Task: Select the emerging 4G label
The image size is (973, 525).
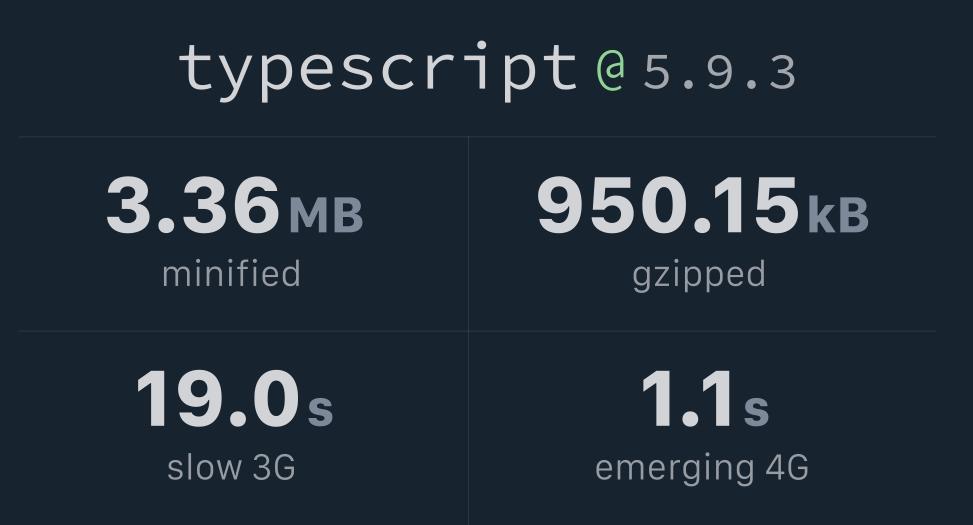Action: click(701, 467)
